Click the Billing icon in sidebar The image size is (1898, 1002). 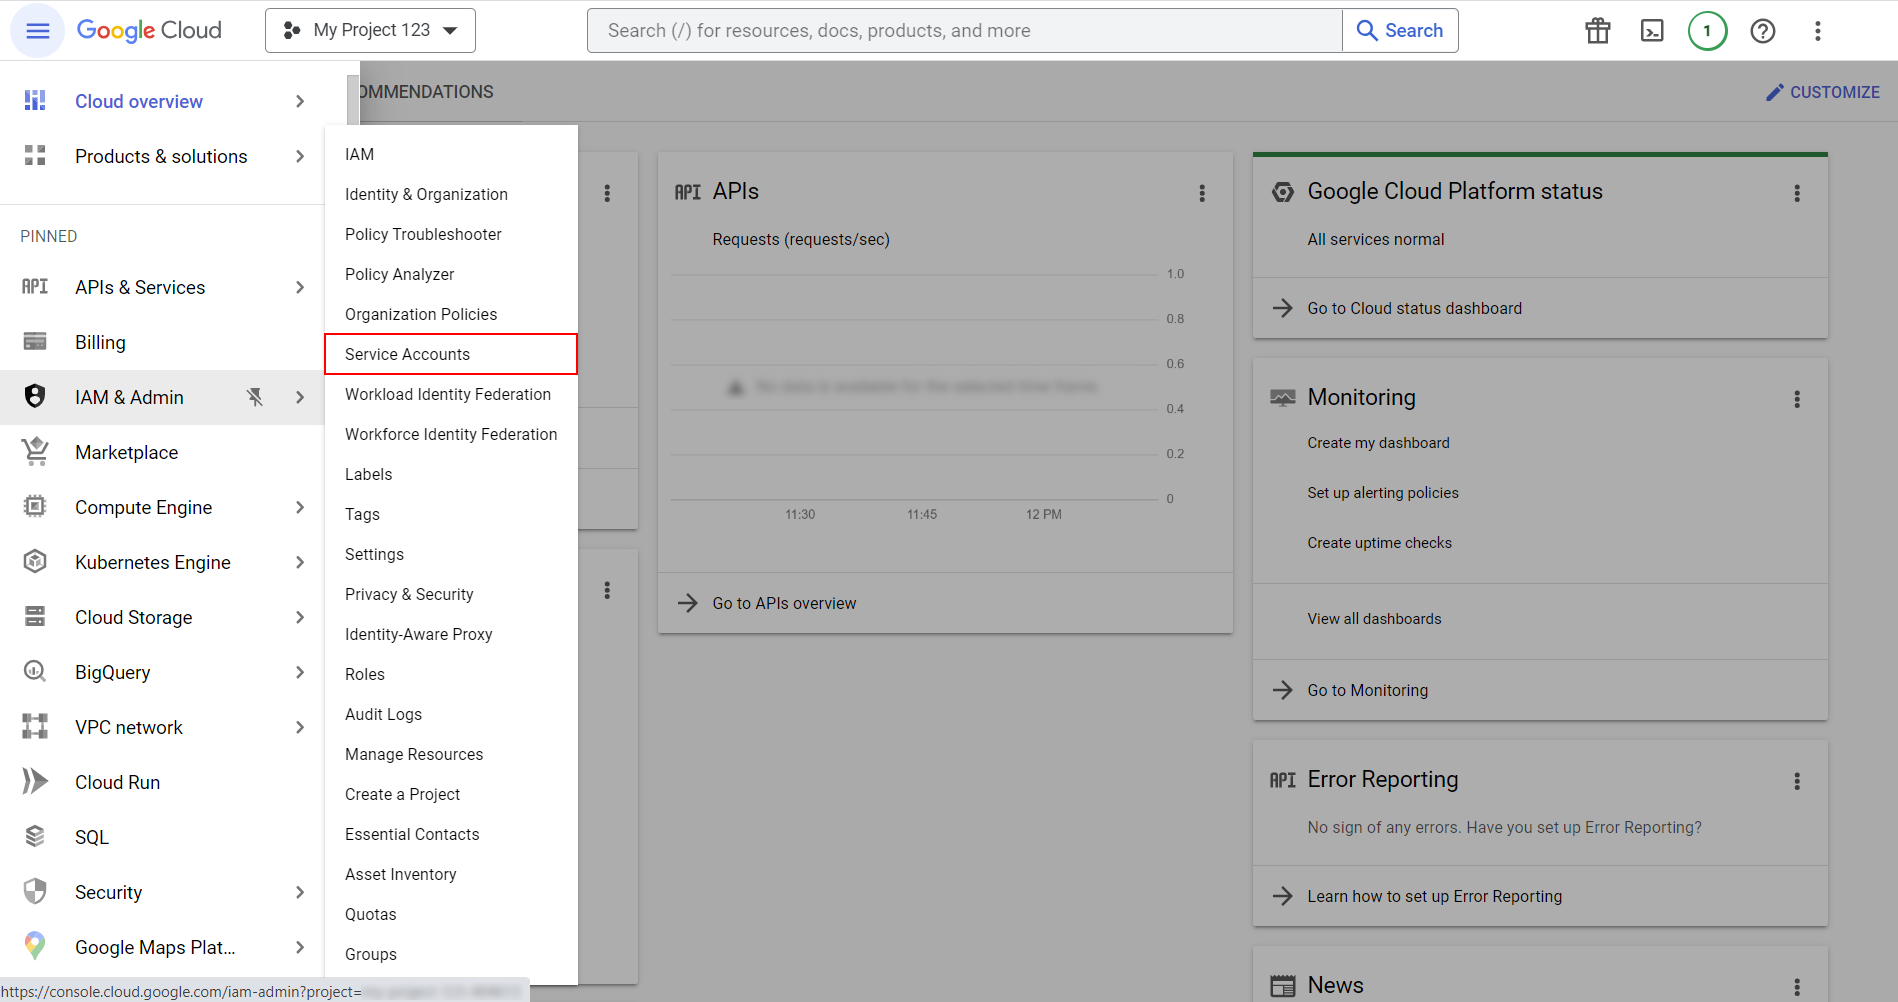click(35, 342)
